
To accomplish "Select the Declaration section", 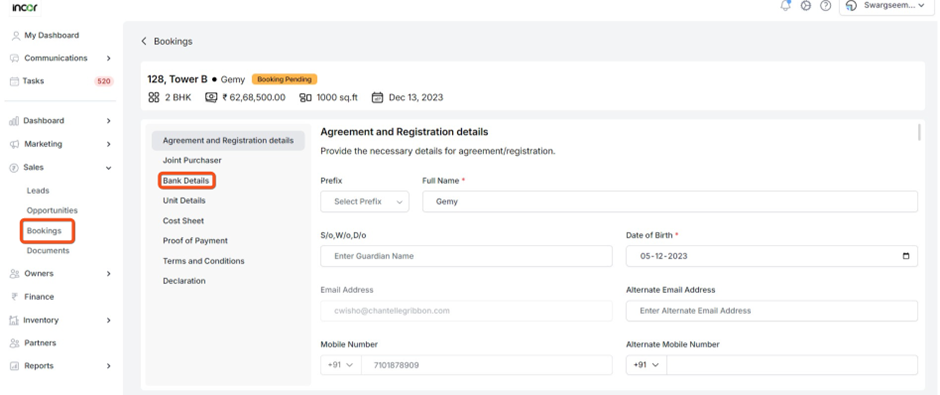I will pyautogui.click(x=184, y=281).
